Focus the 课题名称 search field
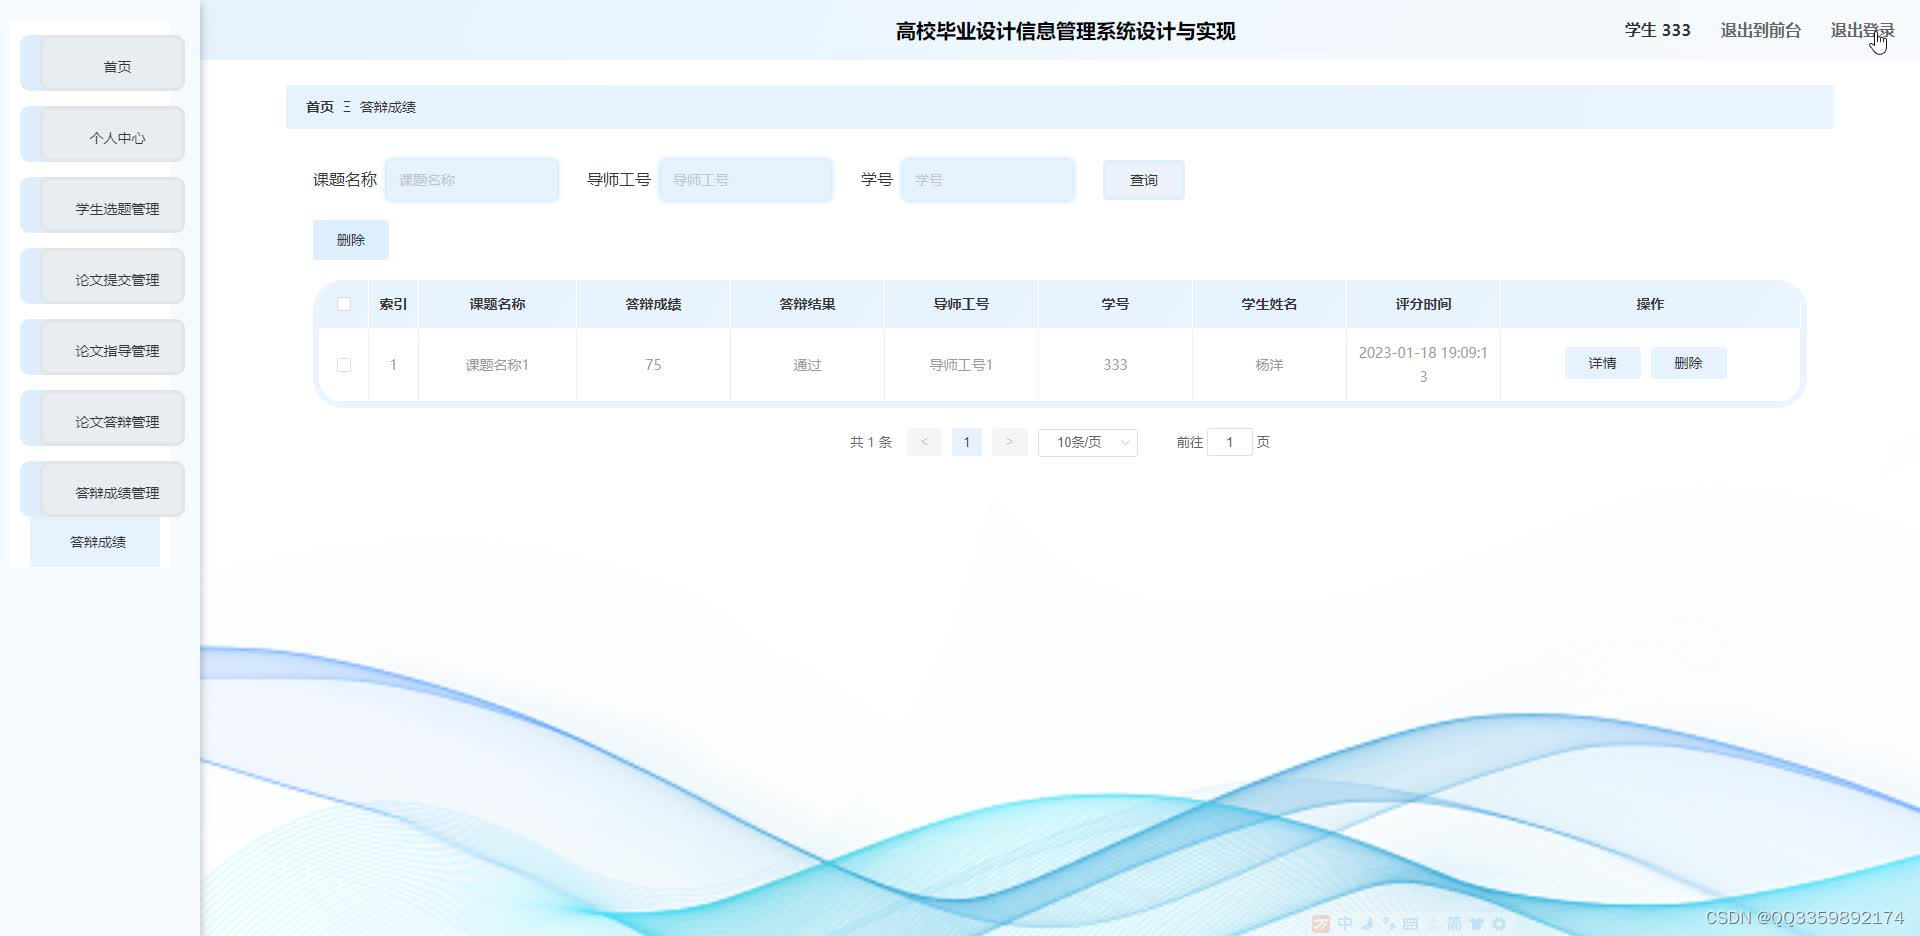 tap(472, 180)
